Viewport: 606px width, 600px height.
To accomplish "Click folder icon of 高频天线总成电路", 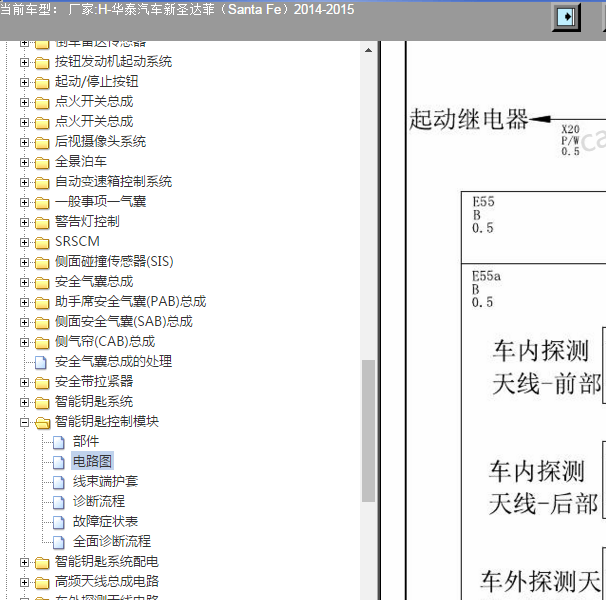I will [x=42, y=583].
